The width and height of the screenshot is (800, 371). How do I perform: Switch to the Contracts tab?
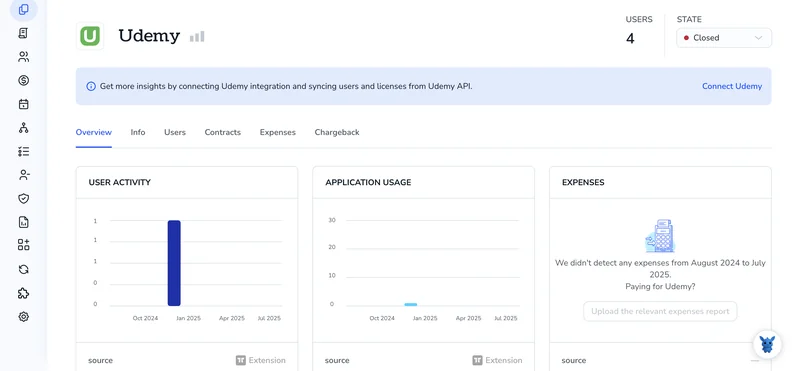coord(222,132)
